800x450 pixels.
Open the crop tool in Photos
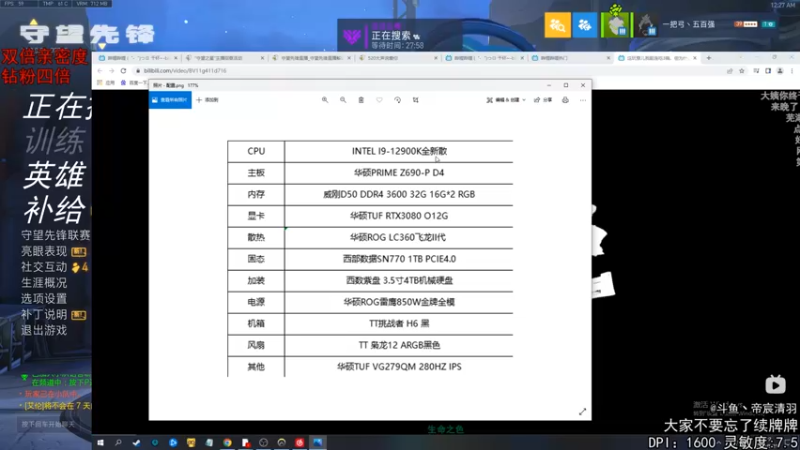point(416,100)
